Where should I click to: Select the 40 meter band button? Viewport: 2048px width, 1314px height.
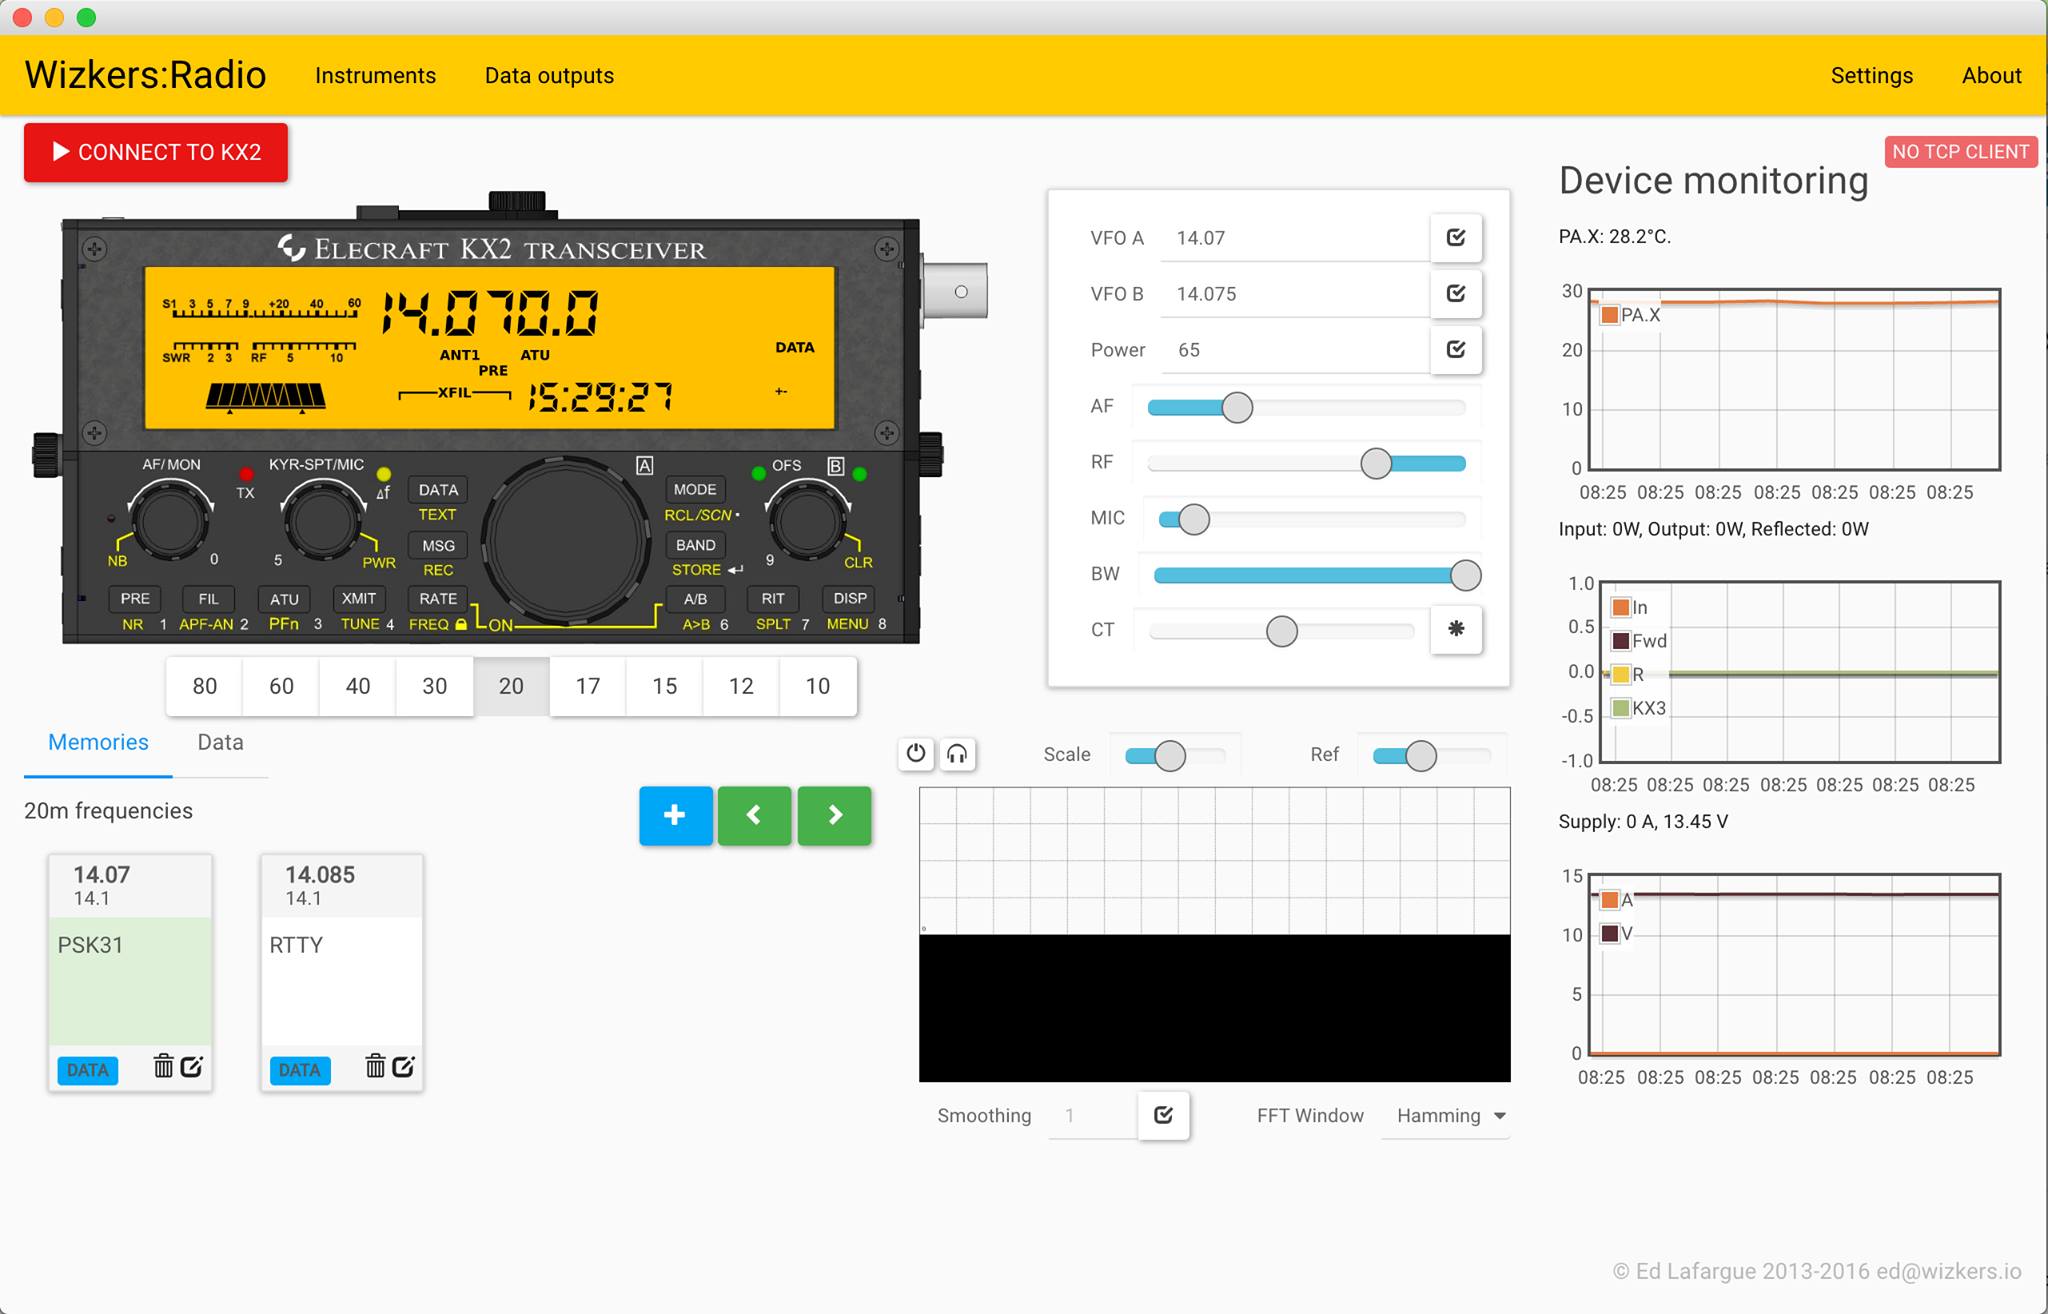point(358,686)
